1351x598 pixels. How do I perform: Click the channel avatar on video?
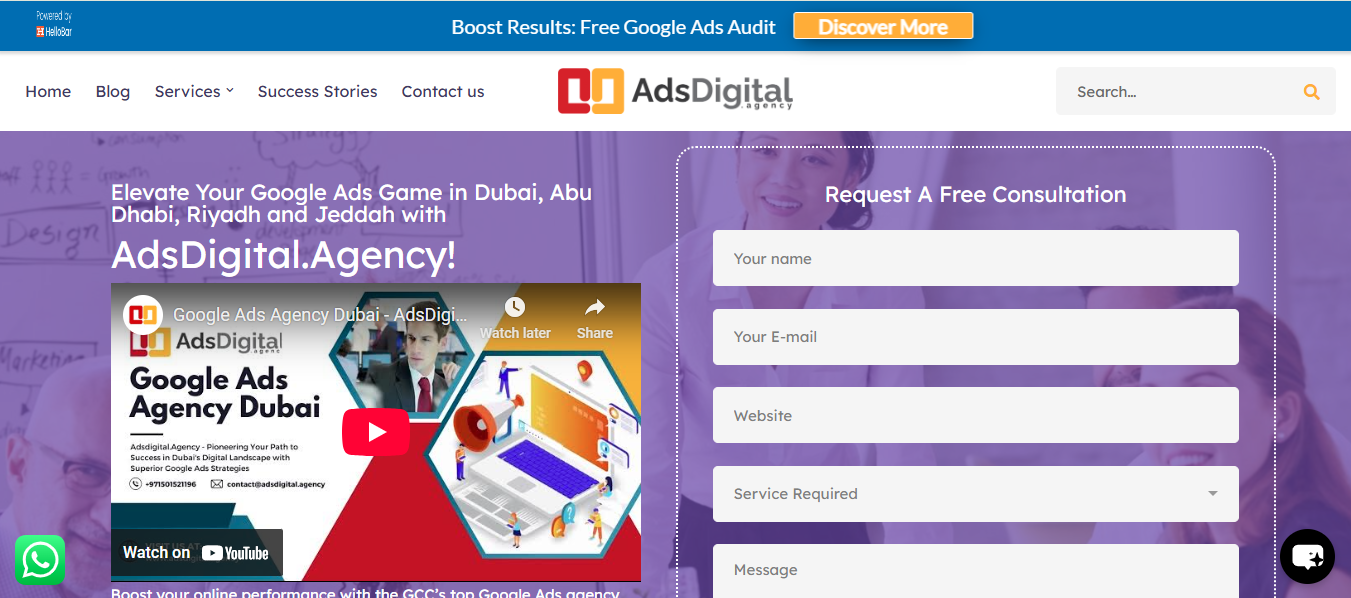(144, 314)
